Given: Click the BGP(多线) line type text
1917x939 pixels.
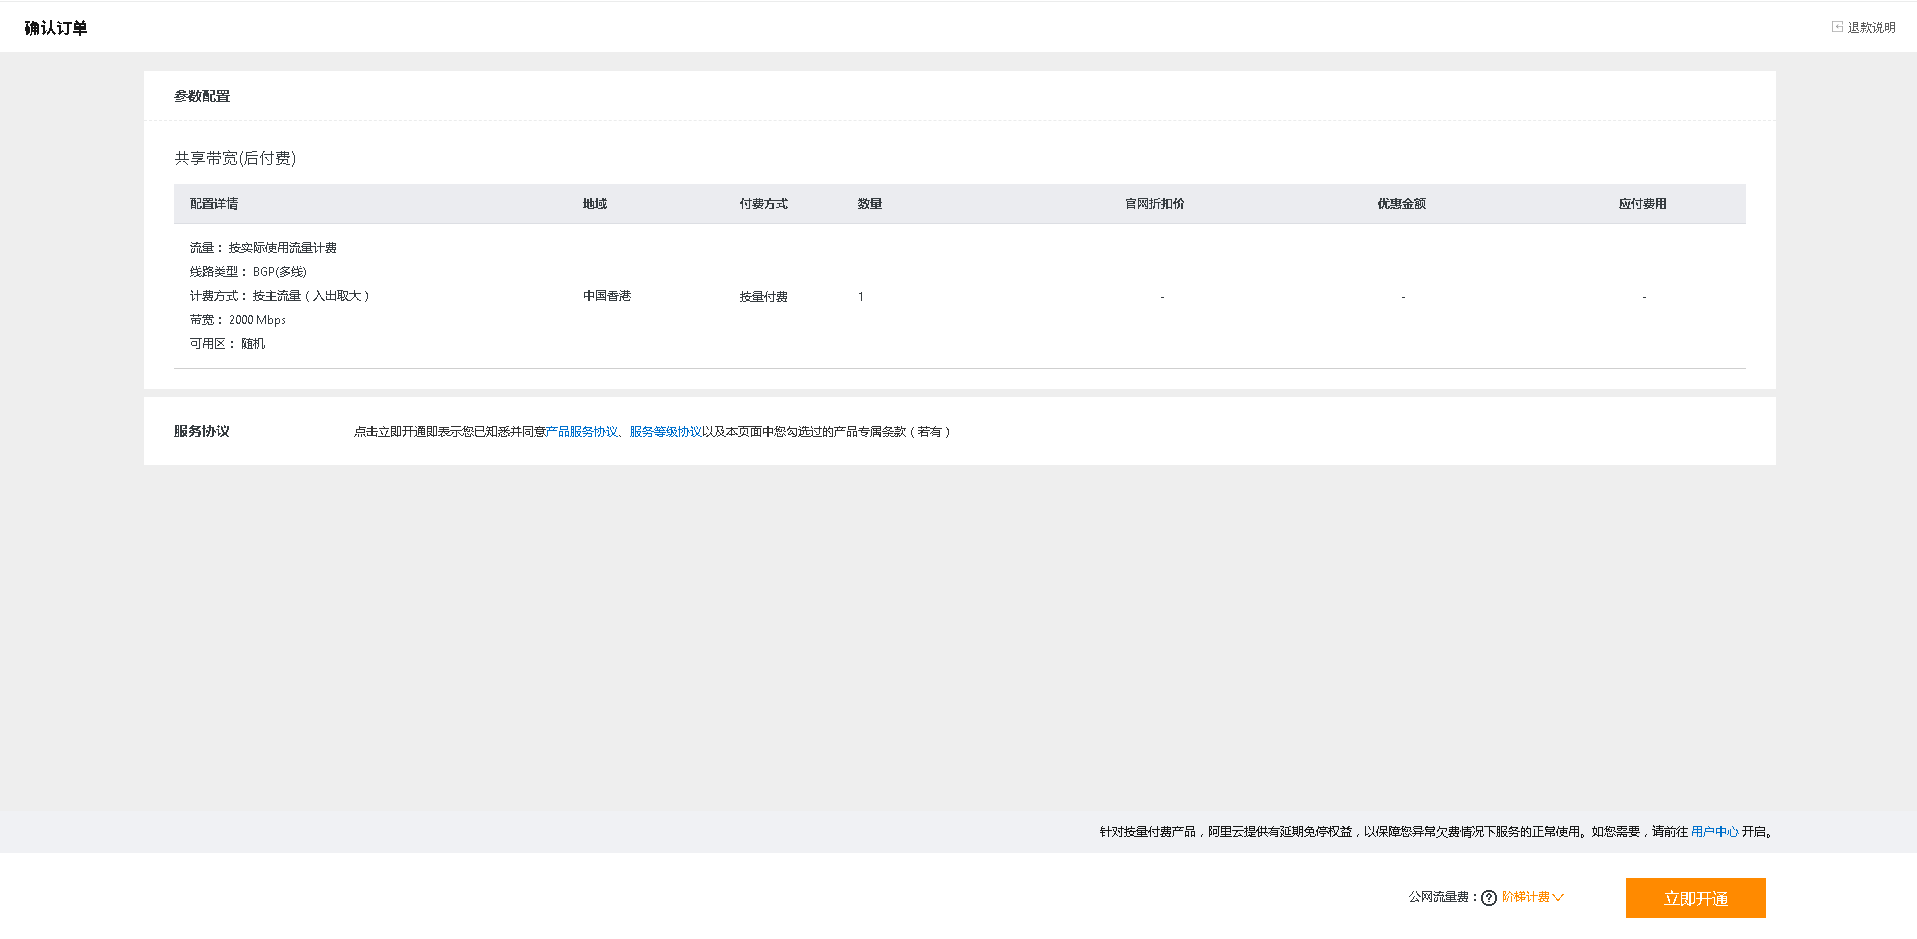Looking at the screenshot, I should tap(279, 272).
